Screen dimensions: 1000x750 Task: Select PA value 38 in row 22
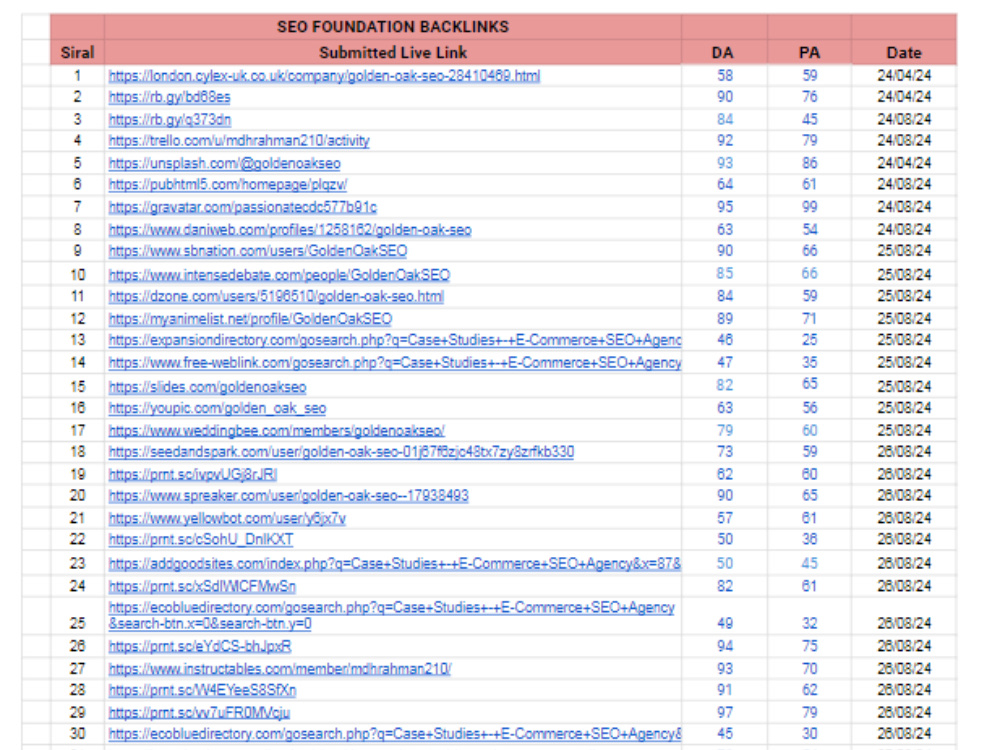pyautogui.click(x=810, y=540)
